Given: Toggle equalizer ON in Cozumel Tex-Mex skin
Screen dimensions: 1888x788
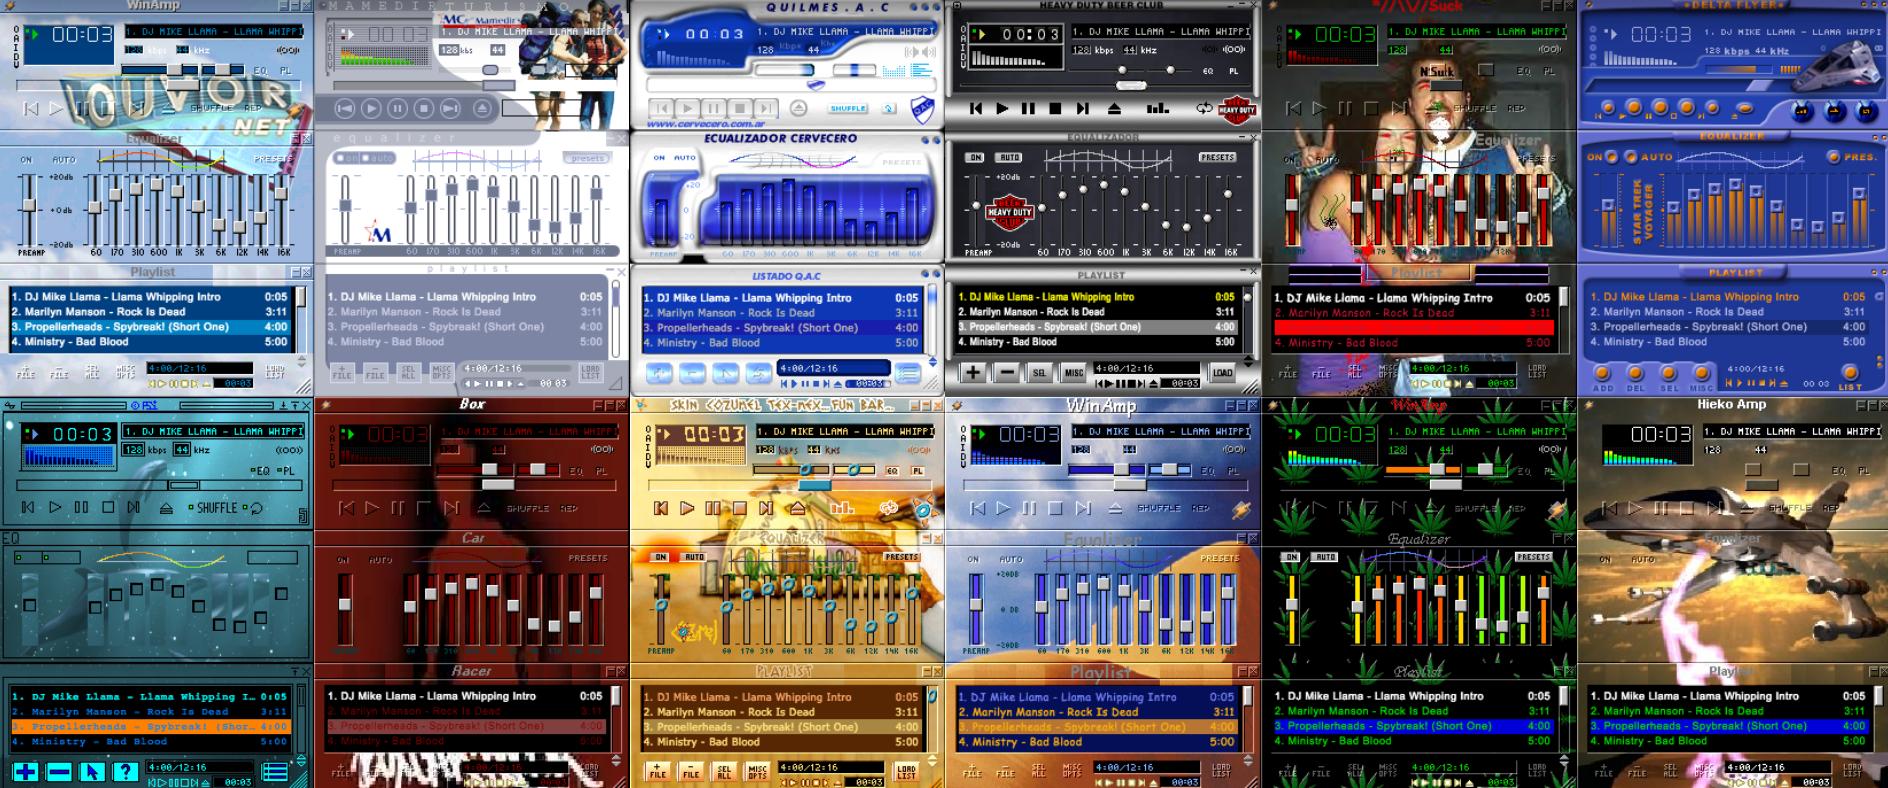Looking at the screenshot, I should pos(661,557).
